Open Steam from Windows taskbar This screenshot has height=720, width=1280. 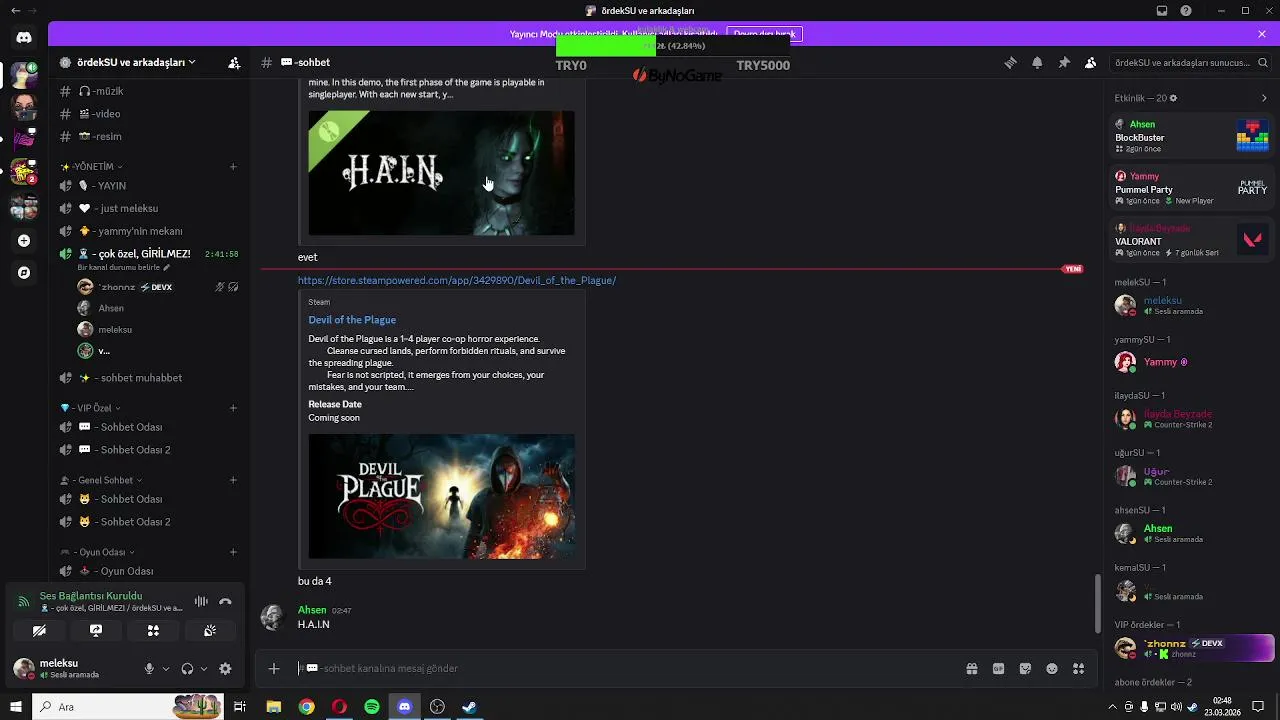pos(469,707)
